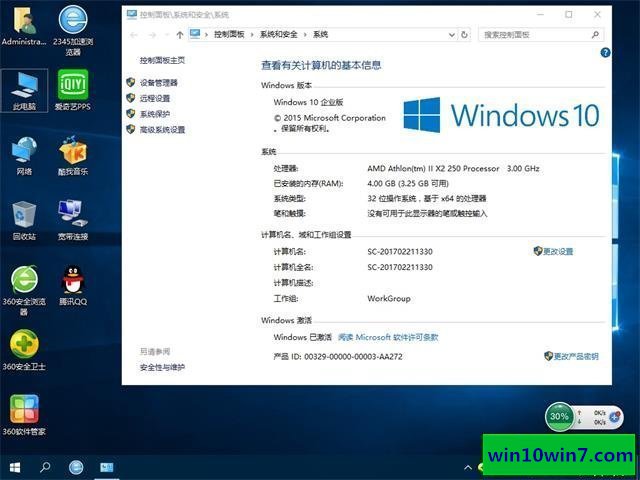Click the back navigation arrow

pyautogui.click(x=134, y=35)
